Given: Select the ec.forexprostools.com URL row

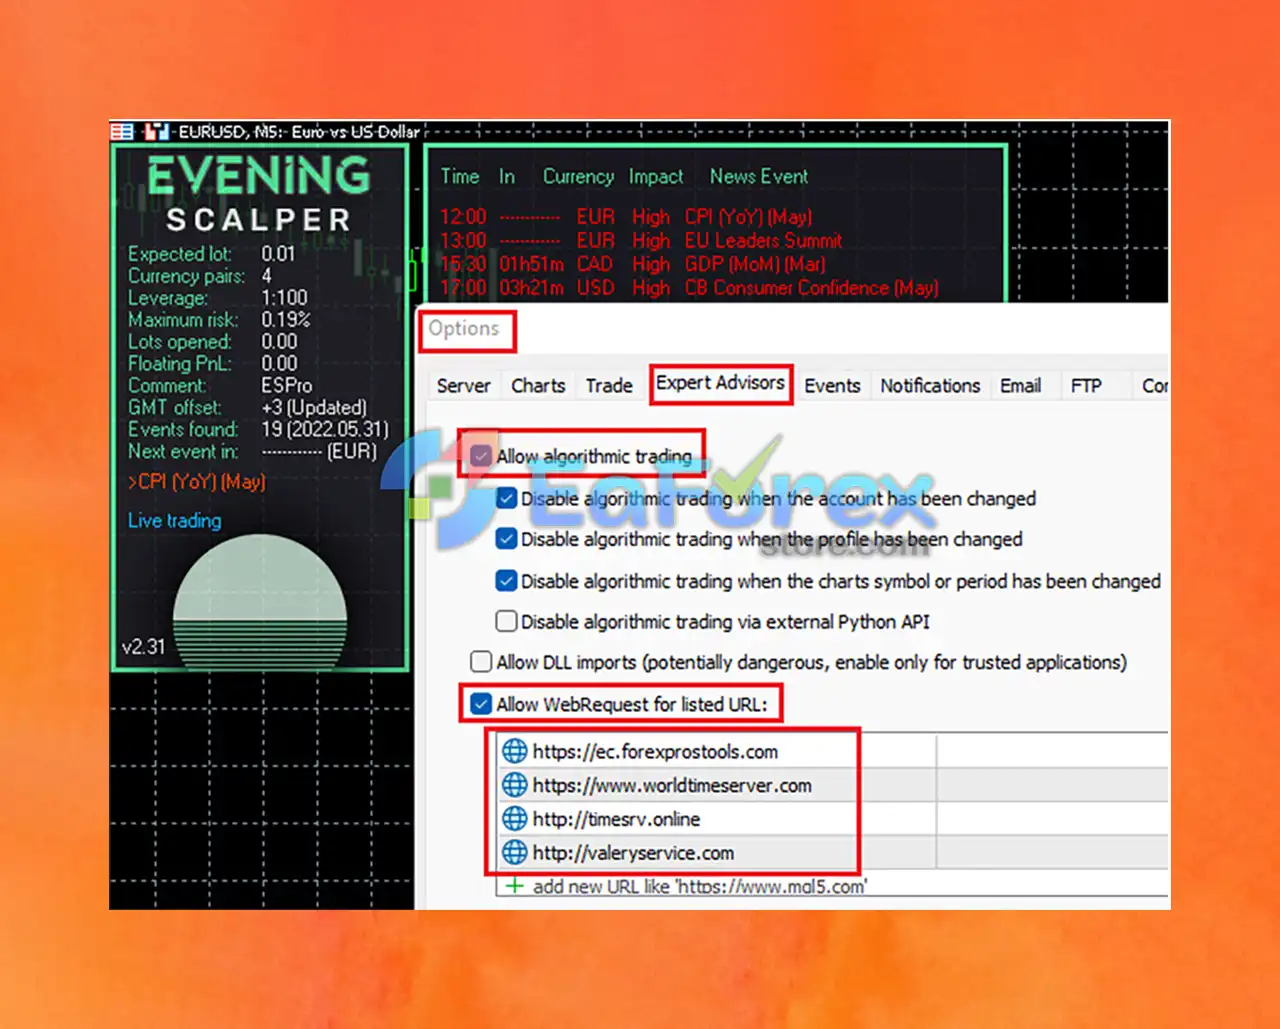Looking at the screenshot, I should 832,751.
